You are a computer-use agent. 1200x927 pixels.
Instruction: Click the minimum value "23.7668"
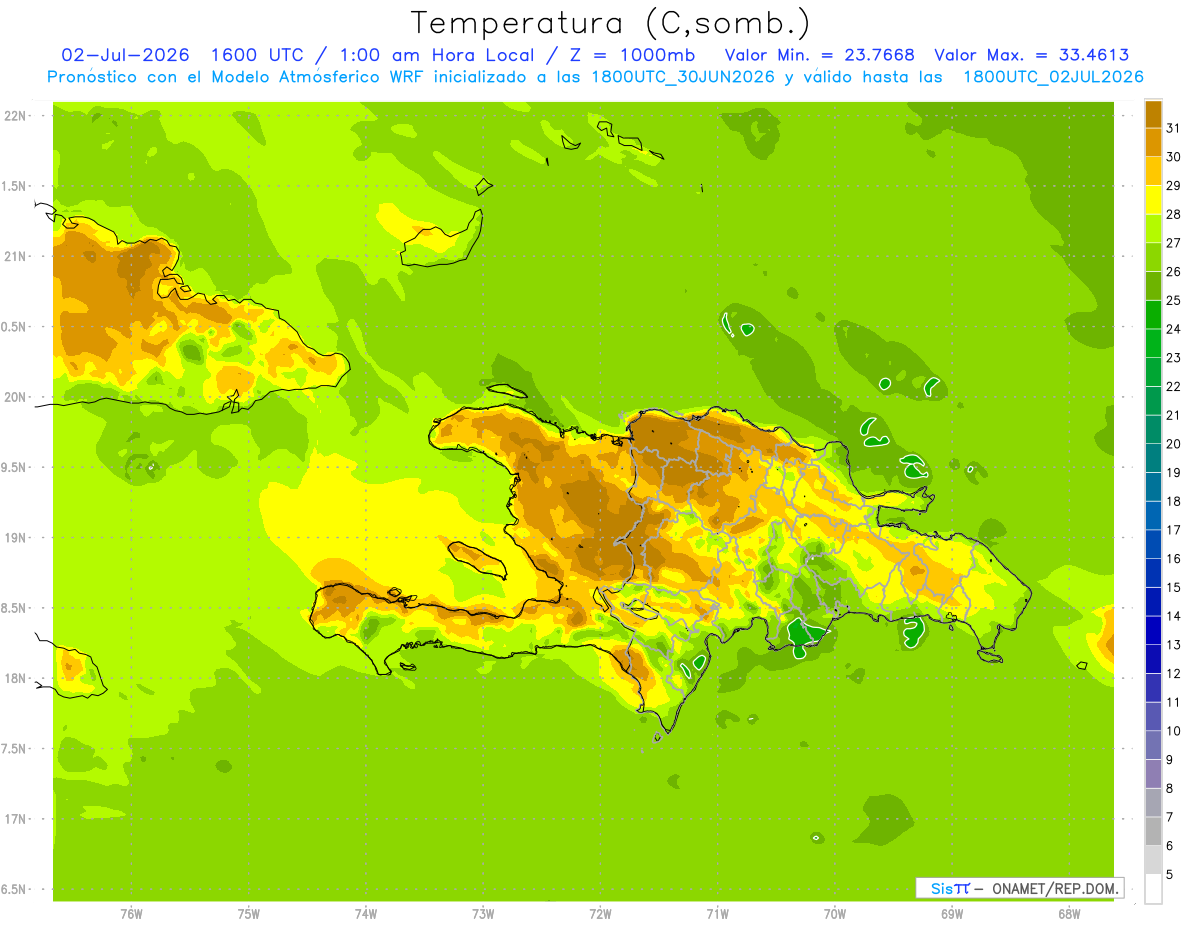pos(878,55)
